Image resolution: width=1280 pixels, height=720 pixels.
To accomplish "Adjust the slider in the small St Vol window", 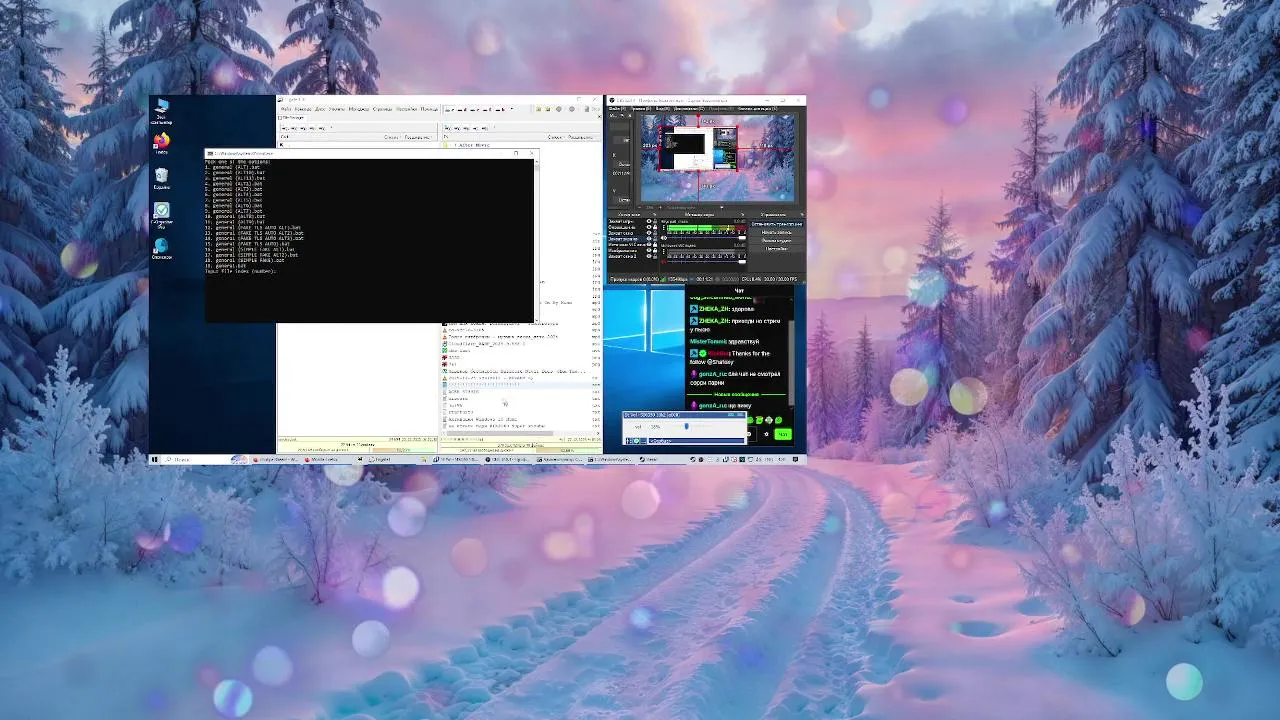I will (687, 426).
